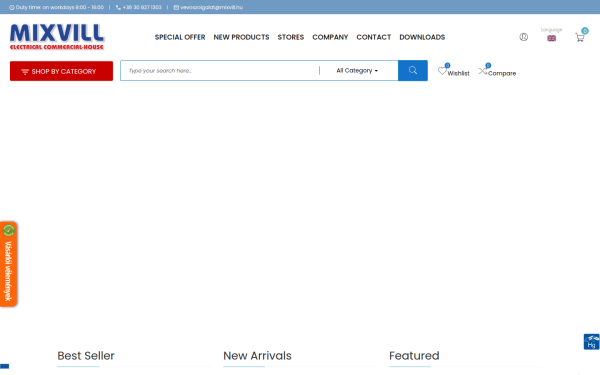Viewport: 600px width, 375px height.
Task: Open Company menu item
Action: pos(330,37)
